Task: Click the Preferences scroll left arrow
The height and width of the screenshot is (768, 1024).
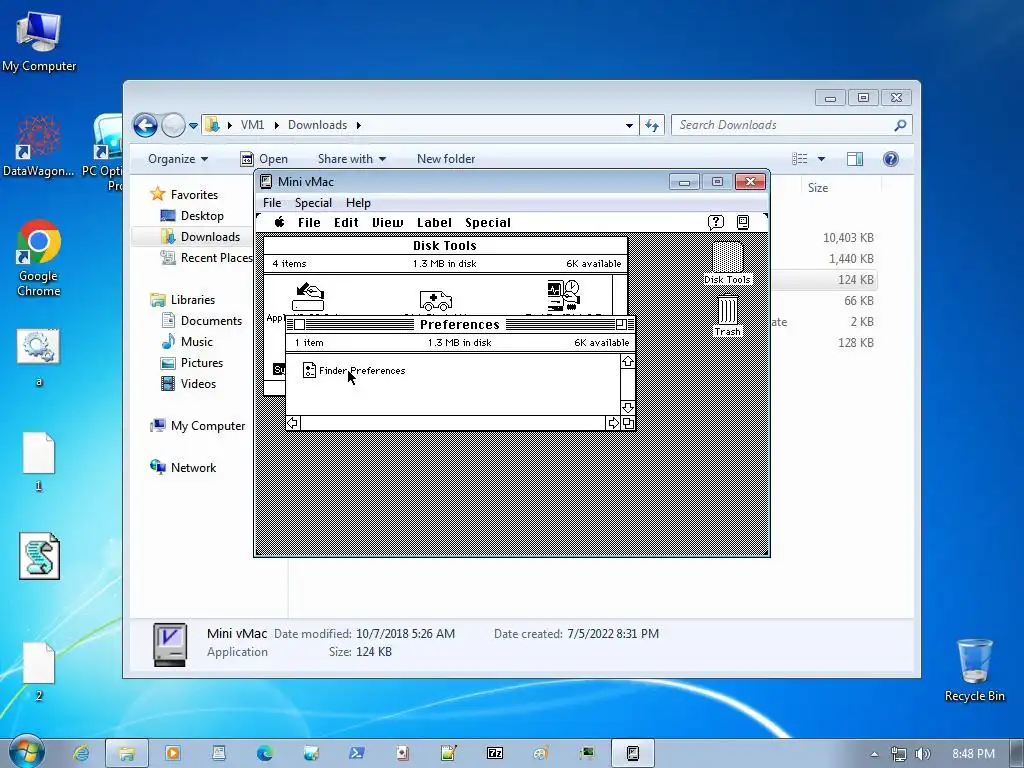Action: tap(293, 423)
